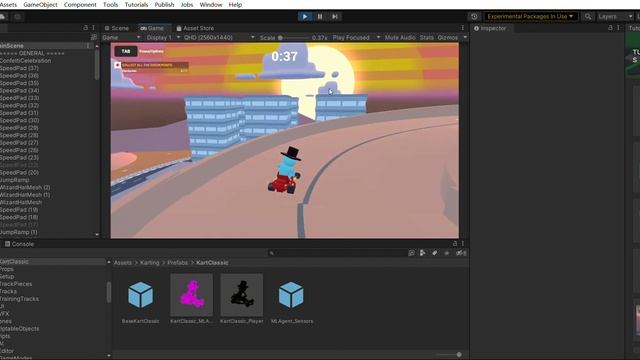Image resolution: width=640 pixels, height=360 pixels.
Task: Open the Hierarchy panel three-dot menu
Action: [x=93, y=28]
